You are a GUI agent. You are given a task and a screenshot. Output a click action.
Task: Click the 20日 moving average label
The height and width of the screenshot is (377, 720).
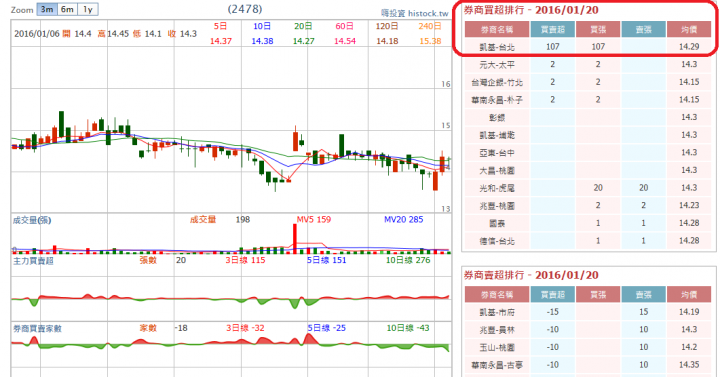click(303, 26)
